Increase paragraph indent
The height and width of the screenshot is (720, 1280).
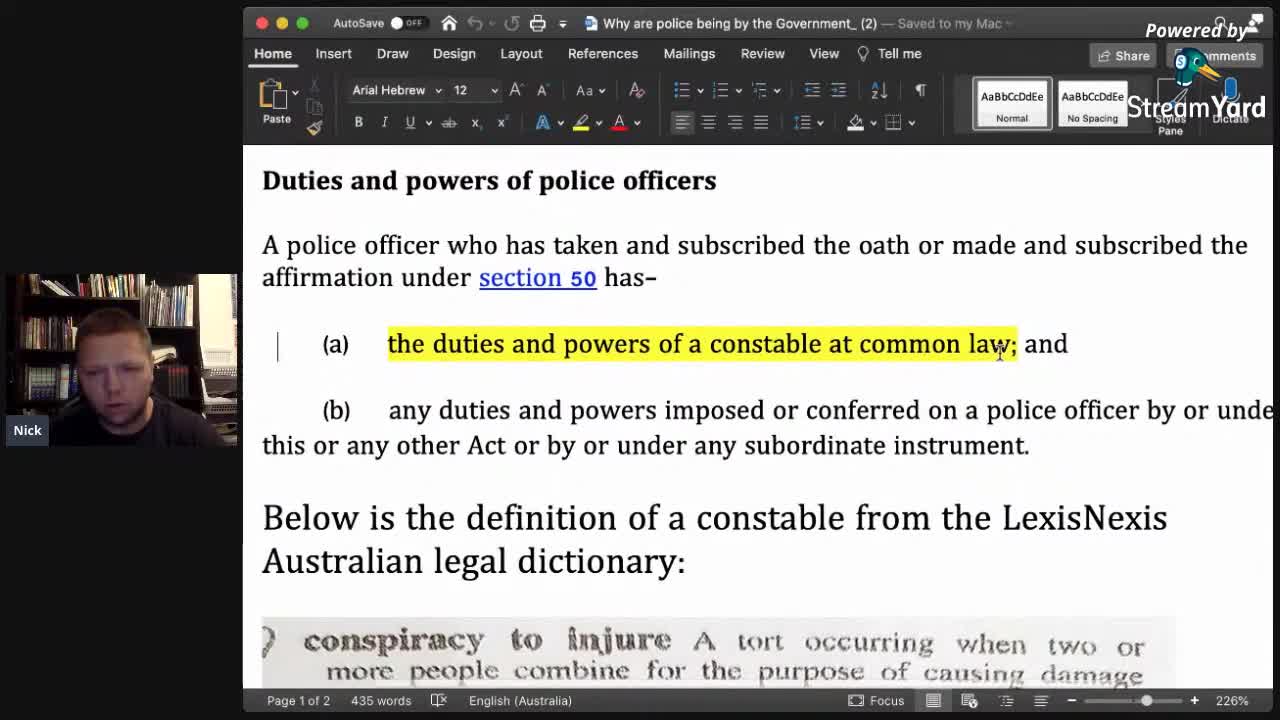(x=838, y=90)
